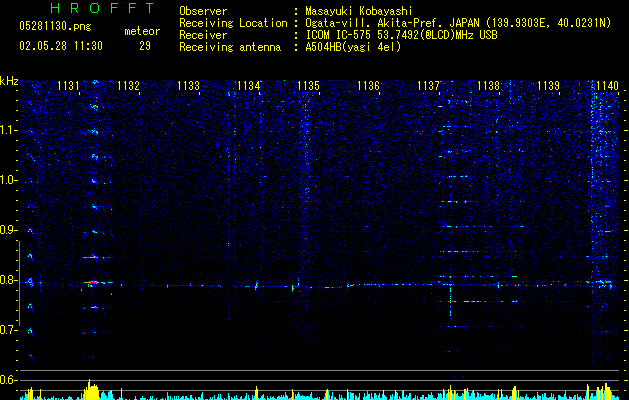Select the filename 05281130.png
Image resolution: width=629 pixels, height=400 pixels.
pos(55,27)
